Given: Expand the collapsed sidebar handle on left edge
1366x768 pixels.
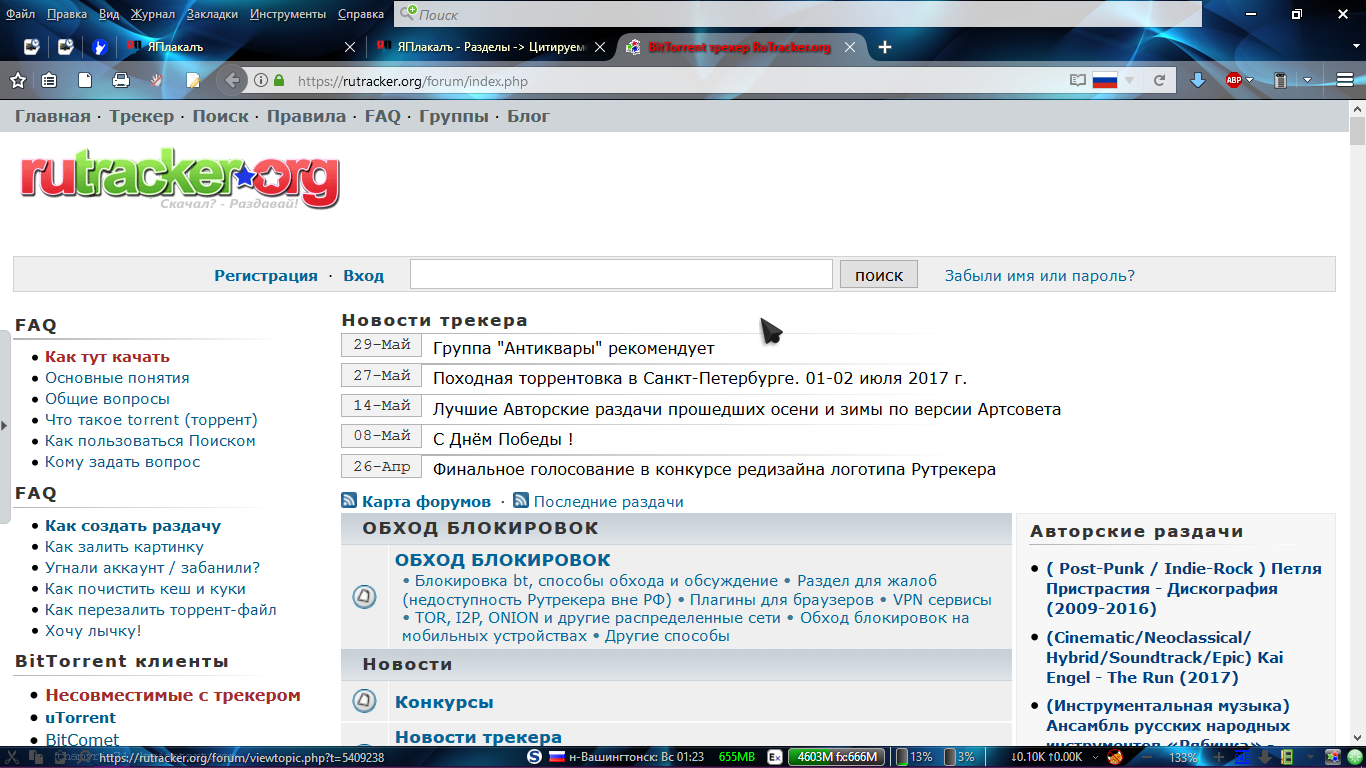Looking at the screenshot, I should 5,425.
